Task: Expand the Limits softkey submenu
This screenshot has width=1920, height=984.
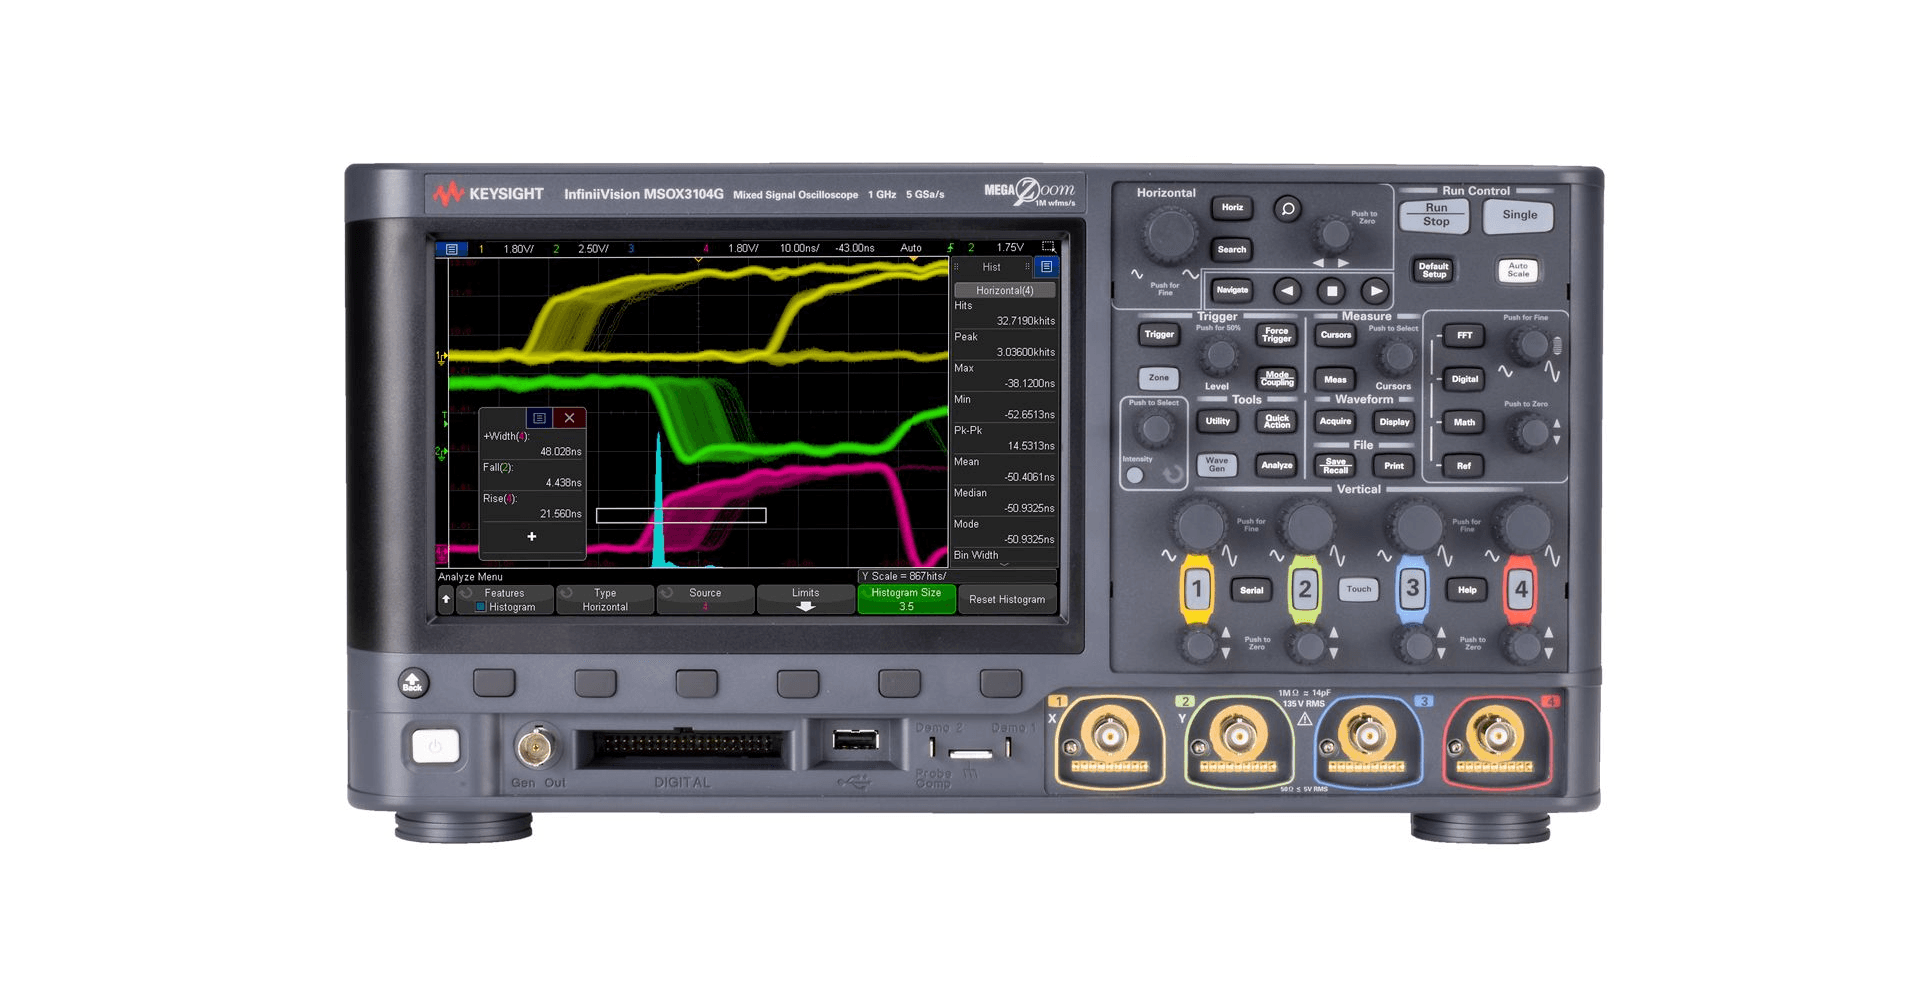Action: tap(805, 599)
